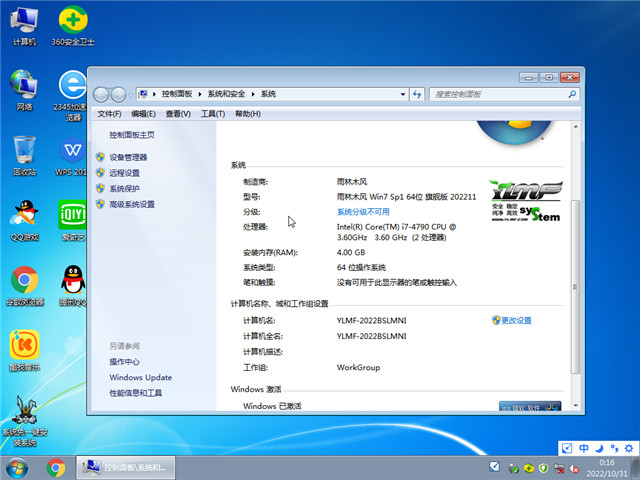Expand the 系统和安全 breadcrumb arrow
The width and height of the screenshot is (640, 480).
click(254, 93)
